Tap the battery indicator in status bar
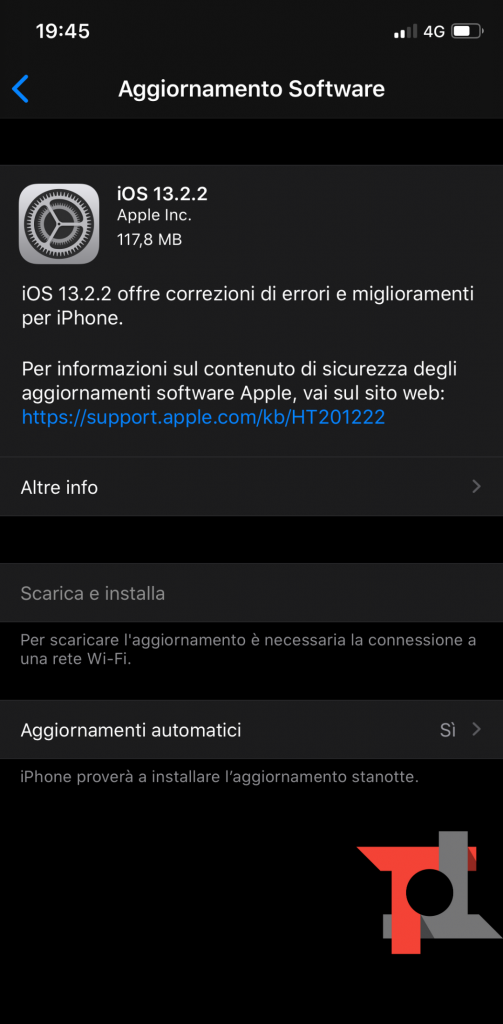The width and height of the screenshot is (503, 1024). (468, 31)
